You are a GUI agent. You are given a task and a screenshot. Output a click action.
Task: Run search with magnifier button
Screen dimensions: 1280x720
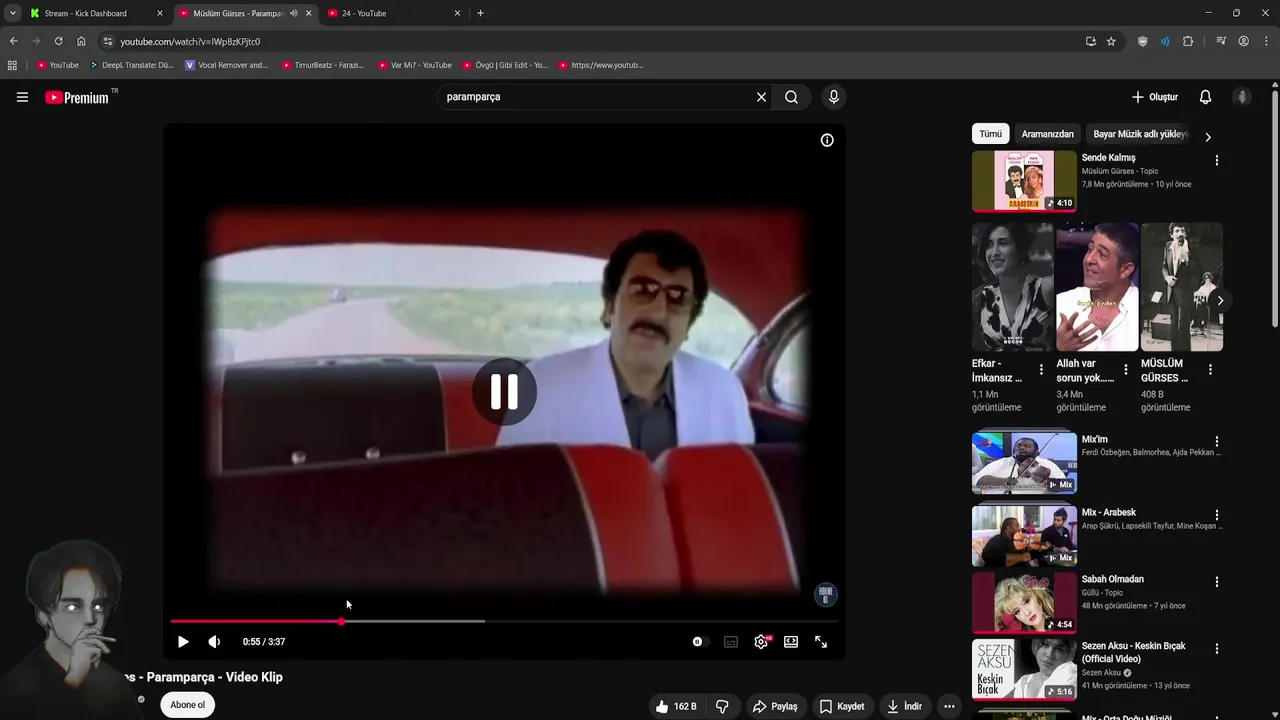(x=791, y=97)
